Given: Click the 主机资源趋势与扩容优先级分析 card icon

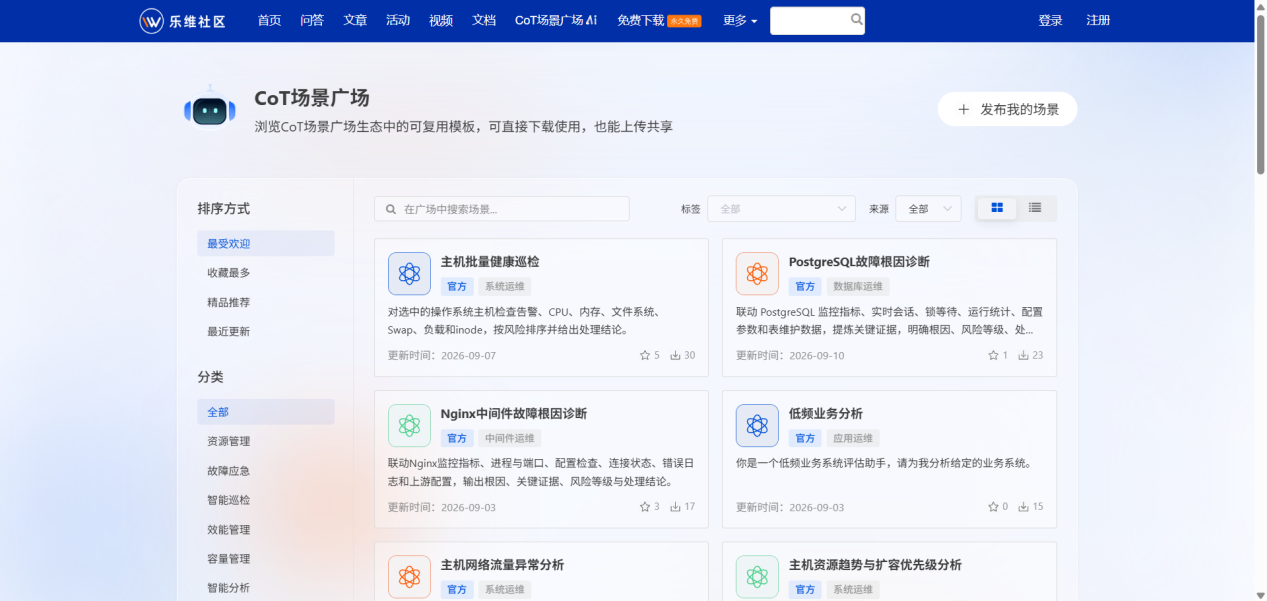Looking at the screenshot, I should click(x=757, y=577).
